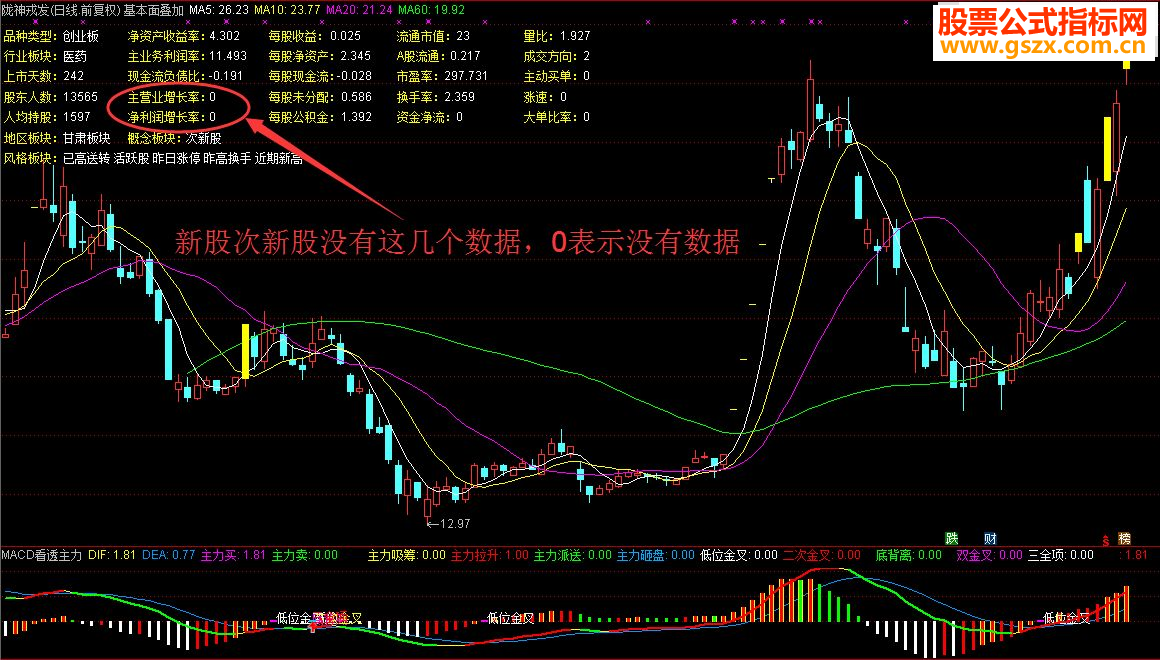The width and height of the screenshot is (1160, 660).
Task: Click the 主力买: 1.81 readout
Action: pos(233,554)
